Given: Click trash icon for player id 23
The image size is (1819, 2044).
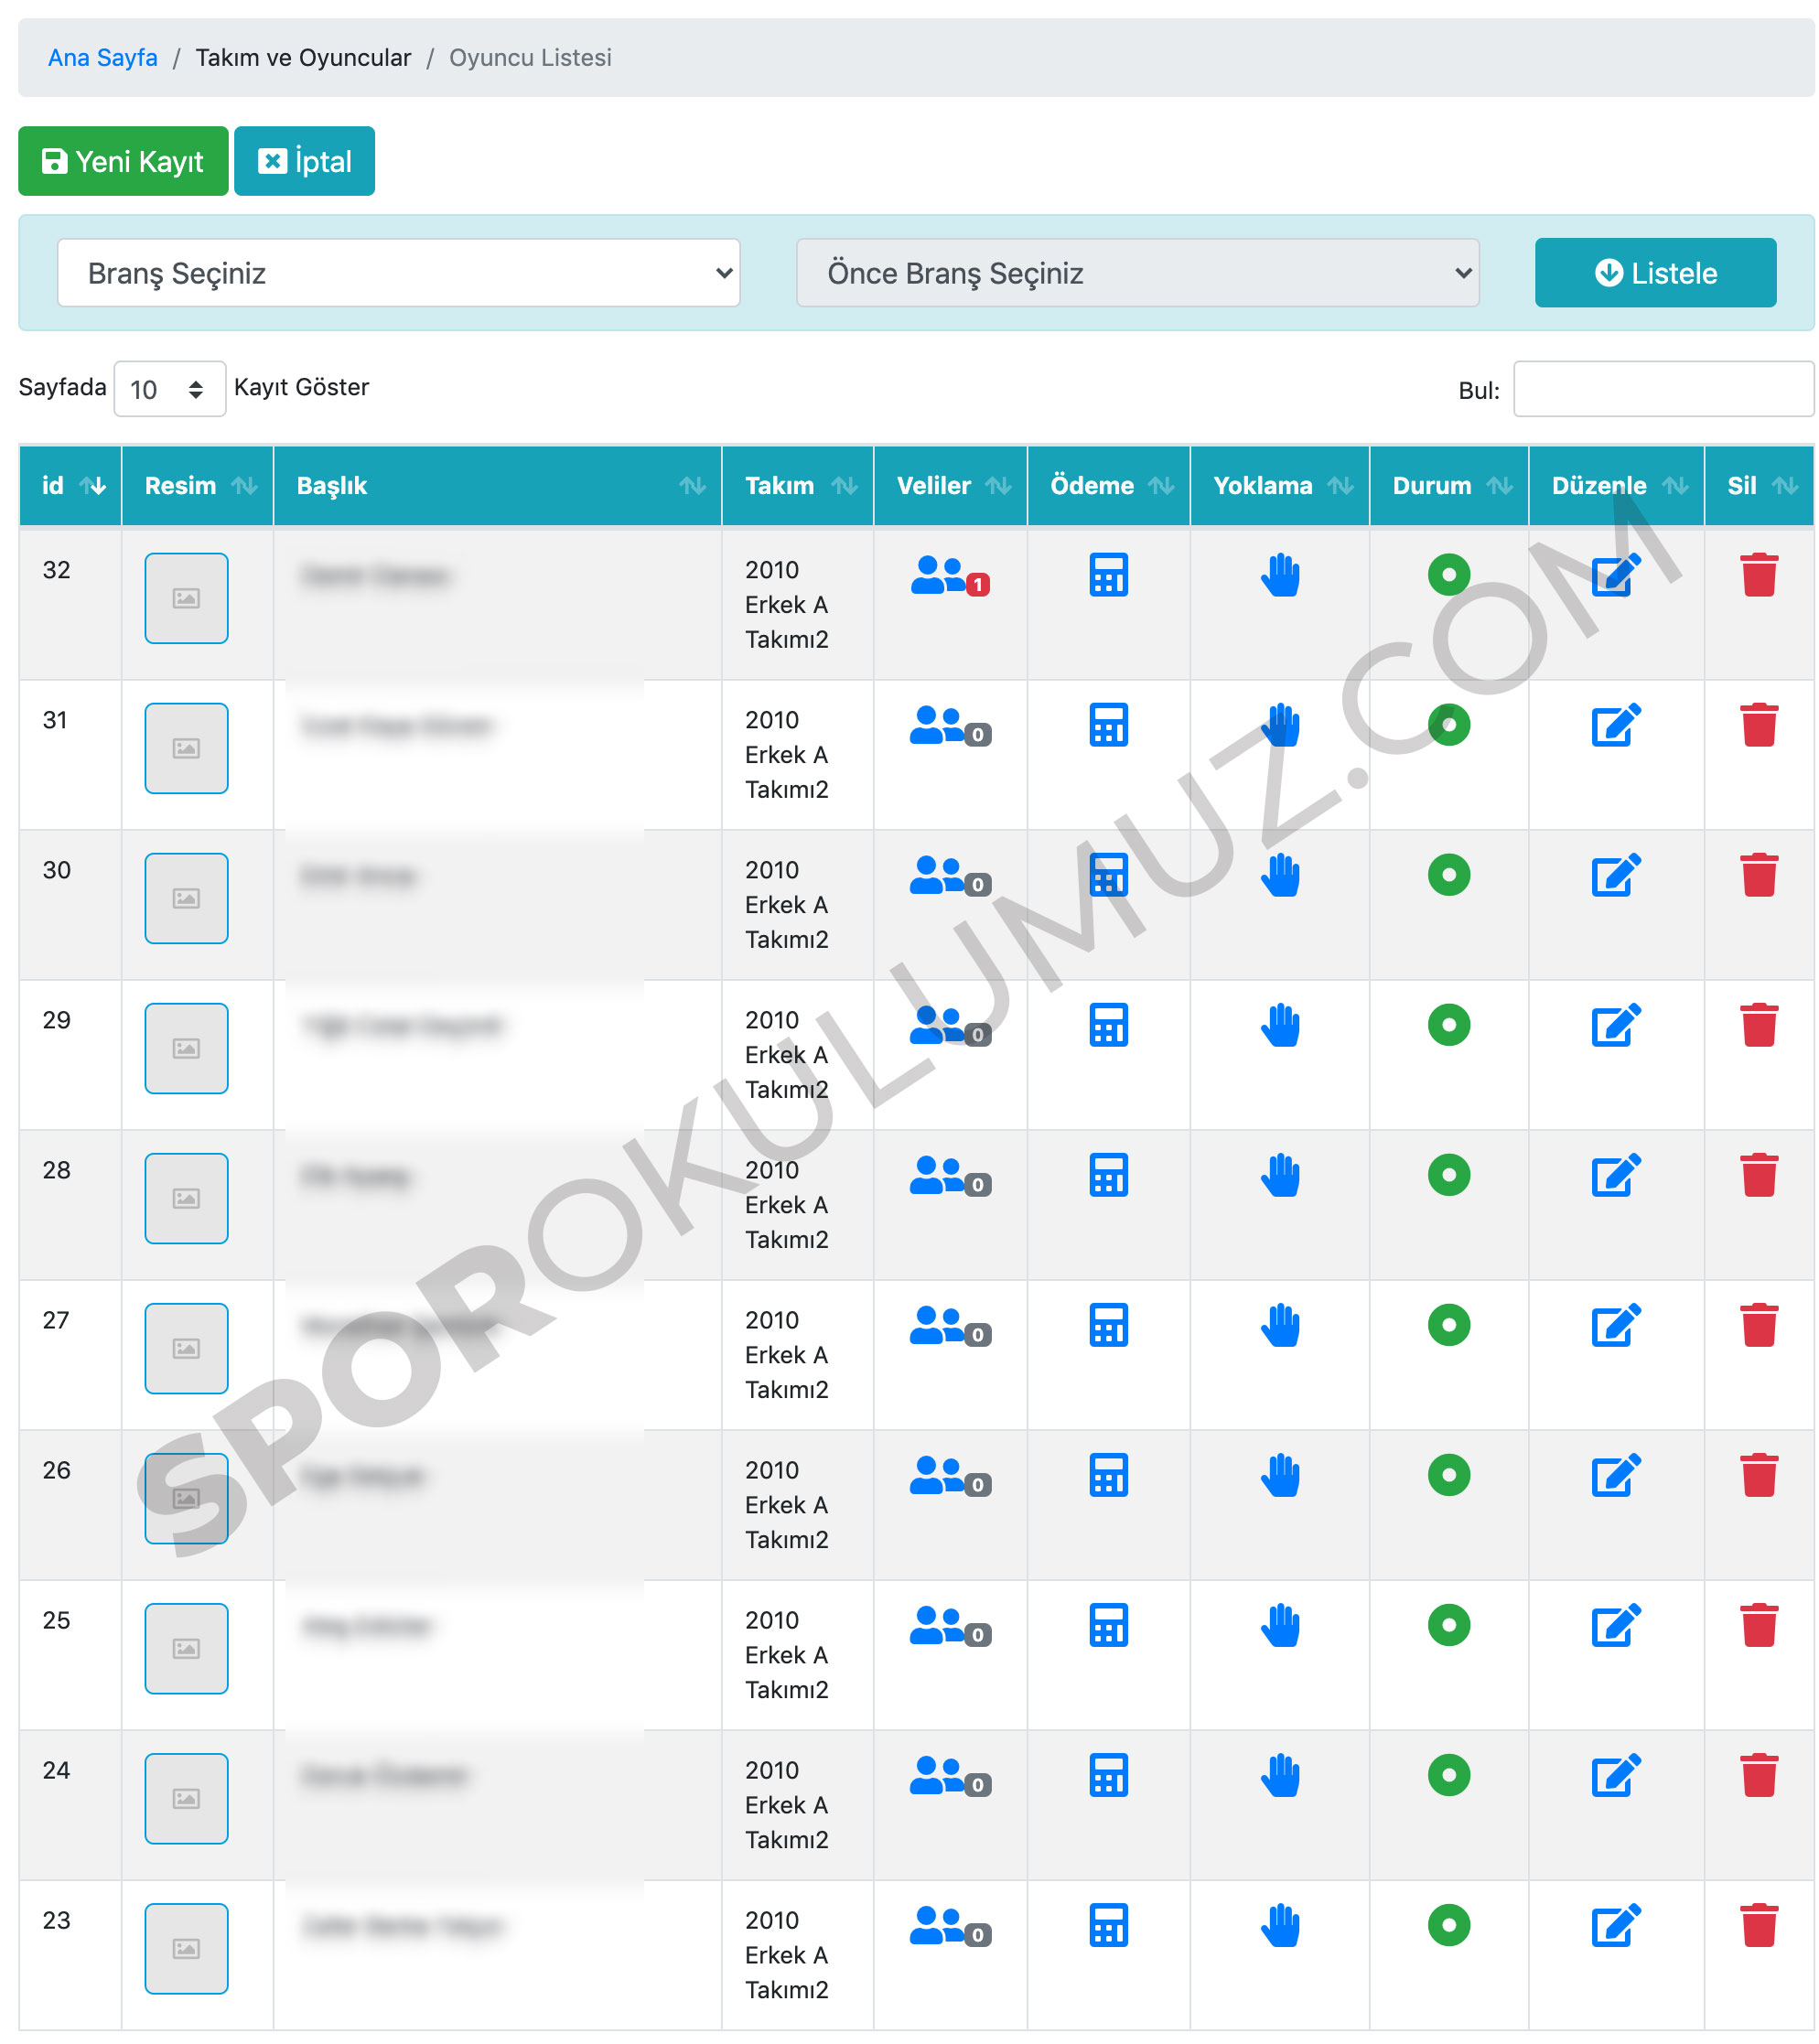Looking at the screenshot, I should coord(1758,1925).
